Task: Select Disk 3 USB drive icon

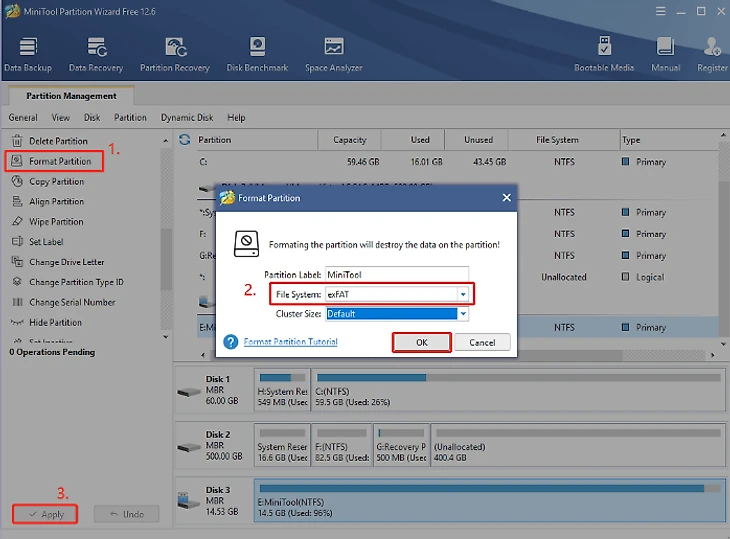Action: (189, 501)
